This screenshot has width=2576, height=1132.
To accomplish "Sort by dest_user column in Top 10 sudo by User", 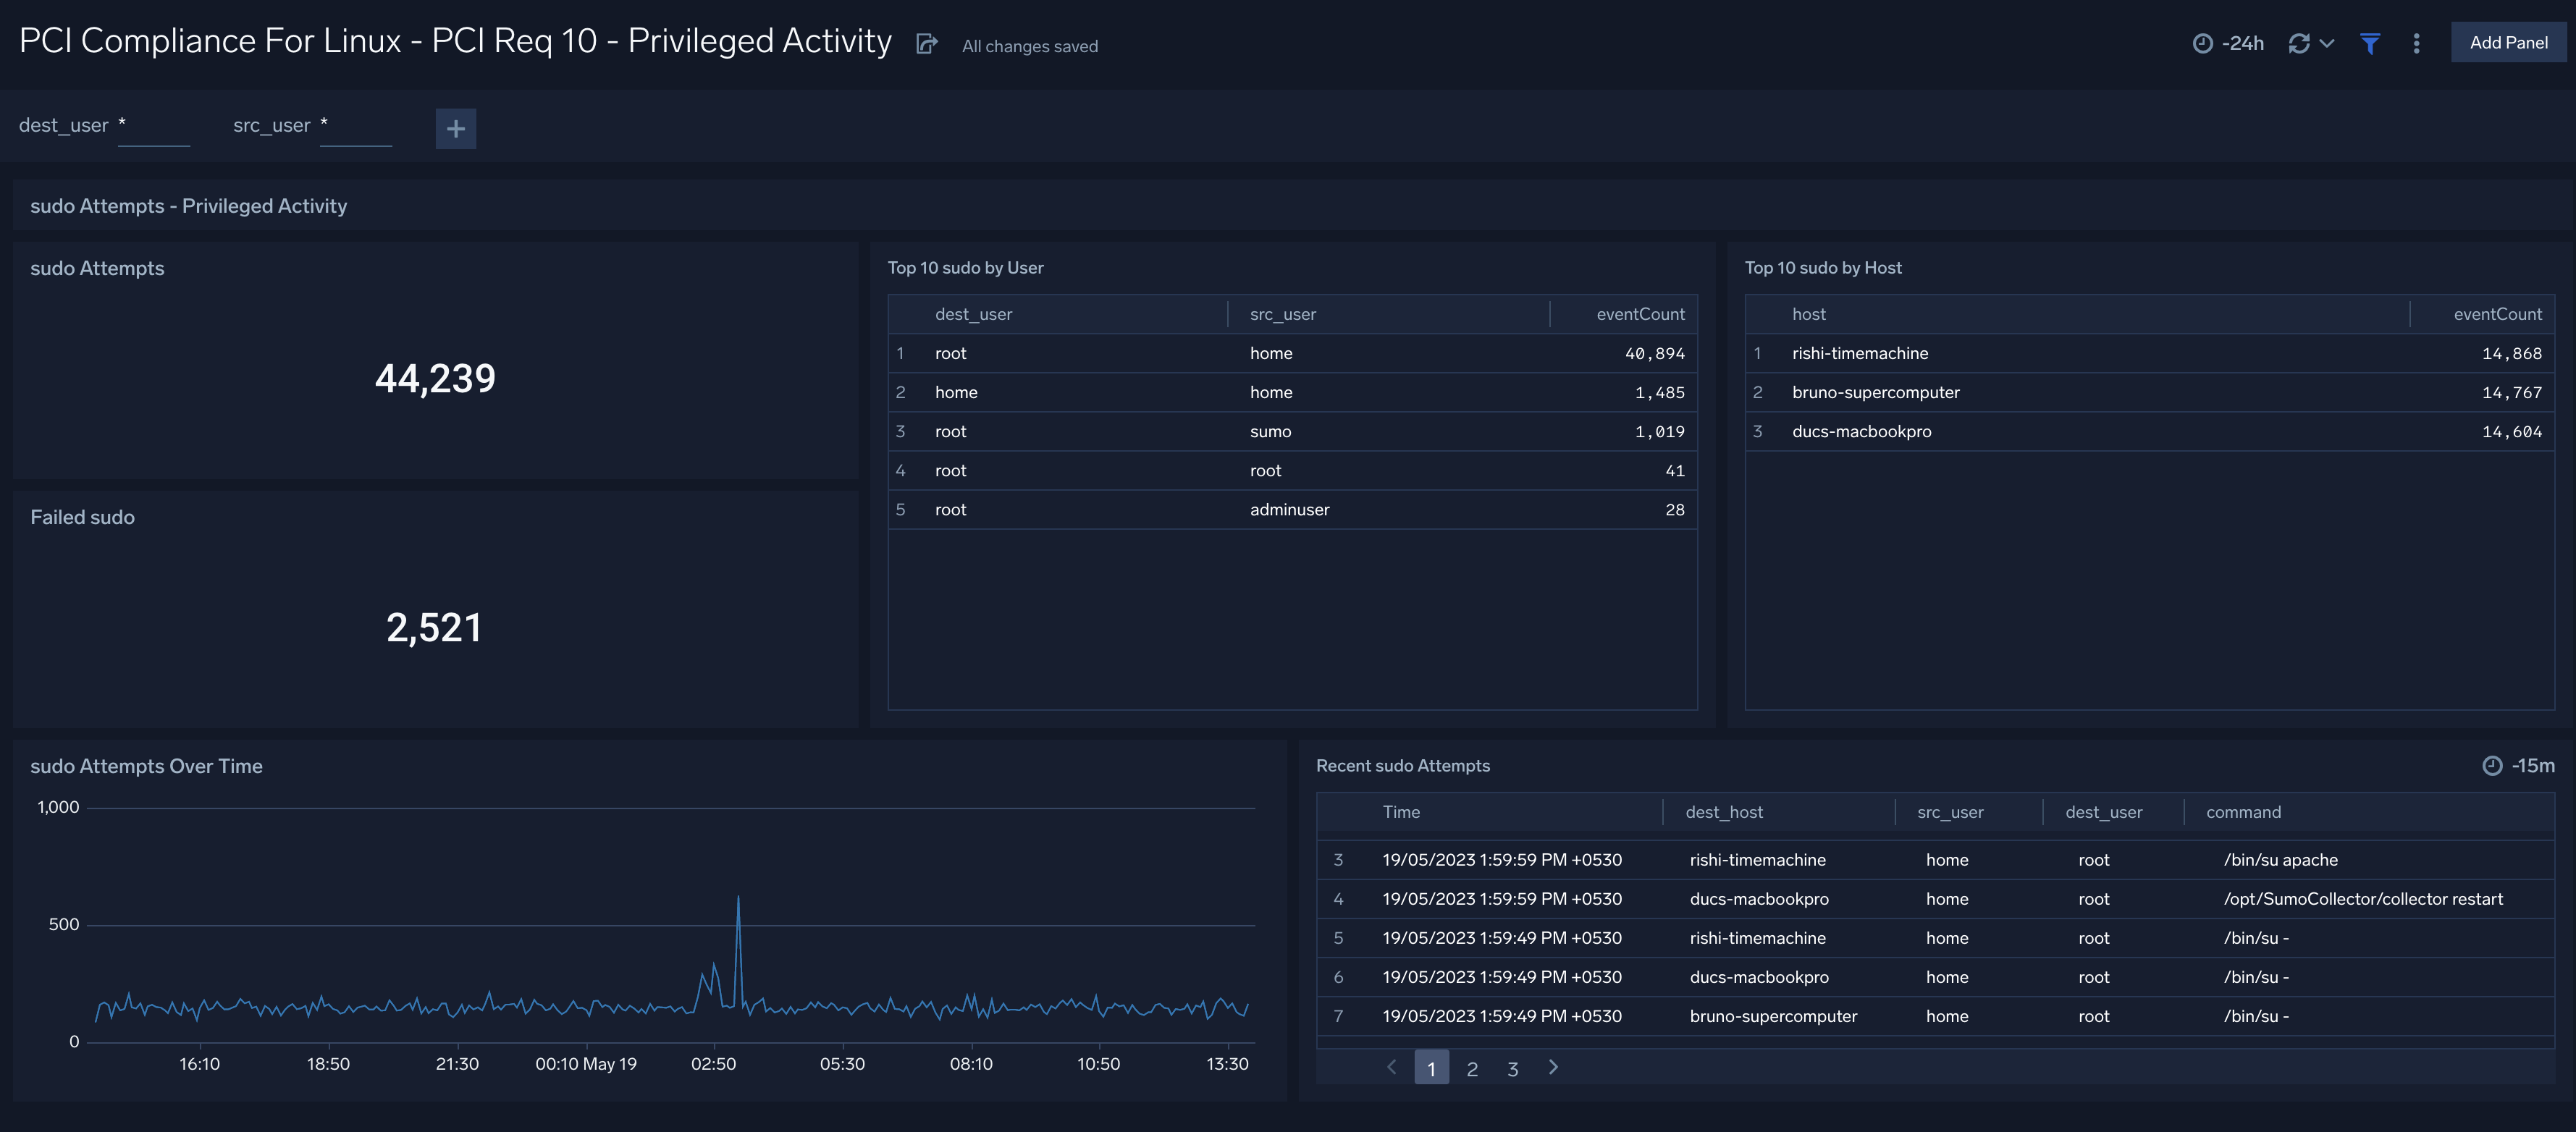I will (973, 314).
